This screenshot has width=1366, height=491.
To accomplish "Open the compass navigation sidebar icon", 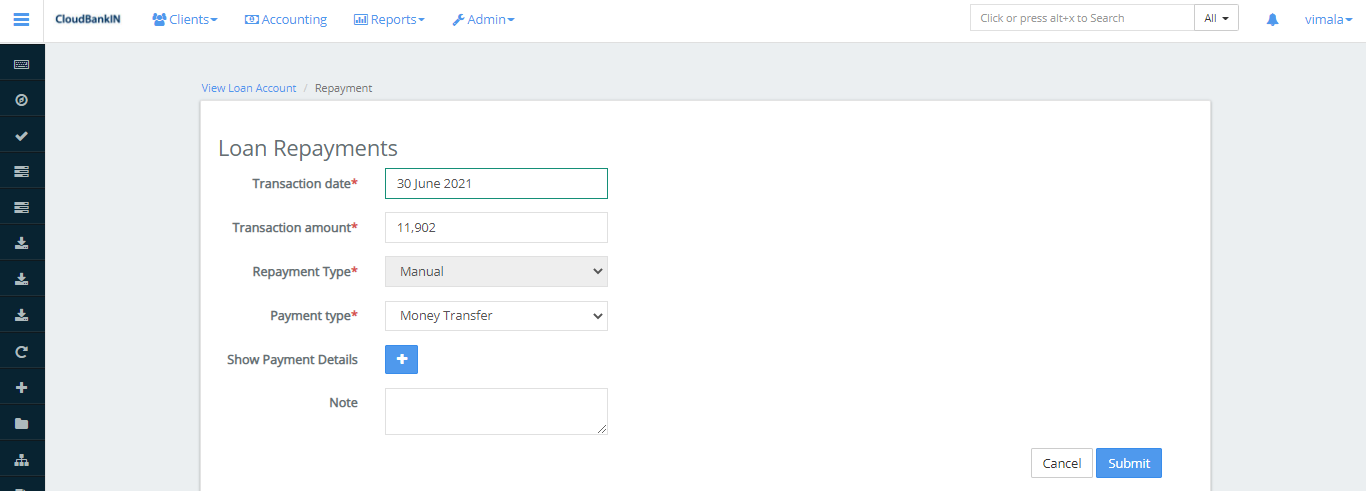I will (21, 100).
